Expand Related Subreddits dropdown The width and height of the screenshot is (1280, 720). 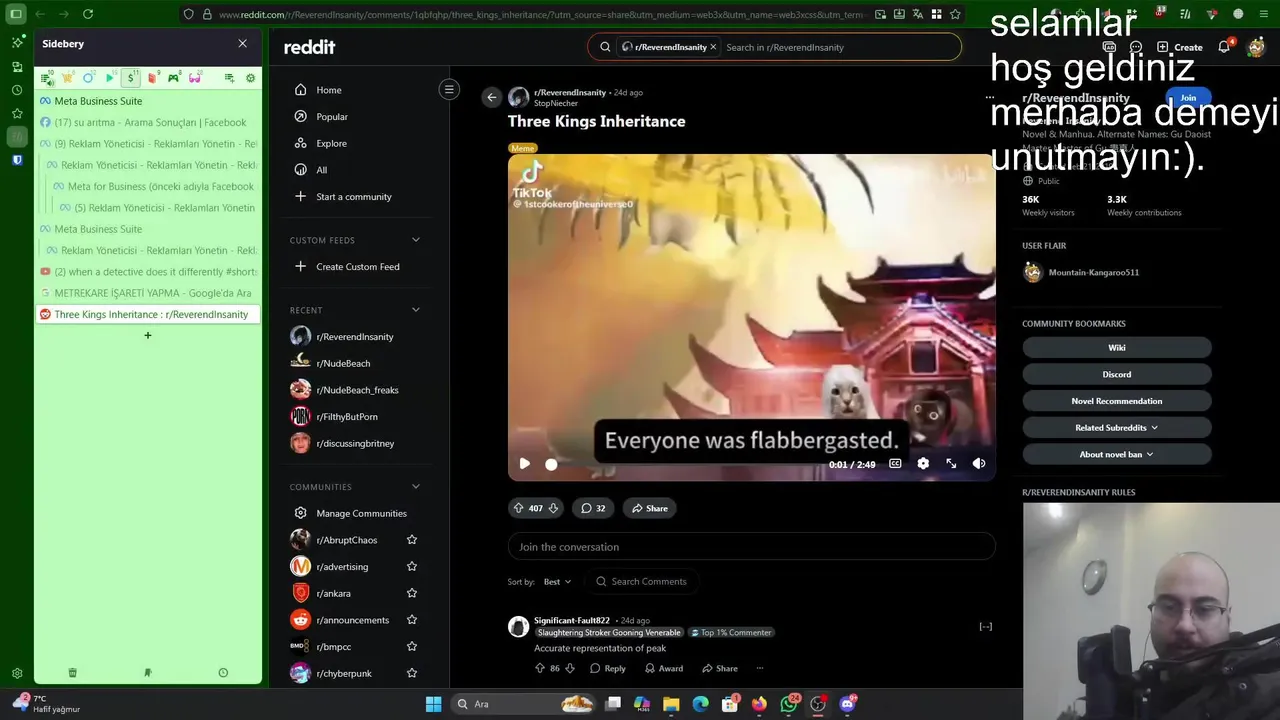click(1117, 427)
